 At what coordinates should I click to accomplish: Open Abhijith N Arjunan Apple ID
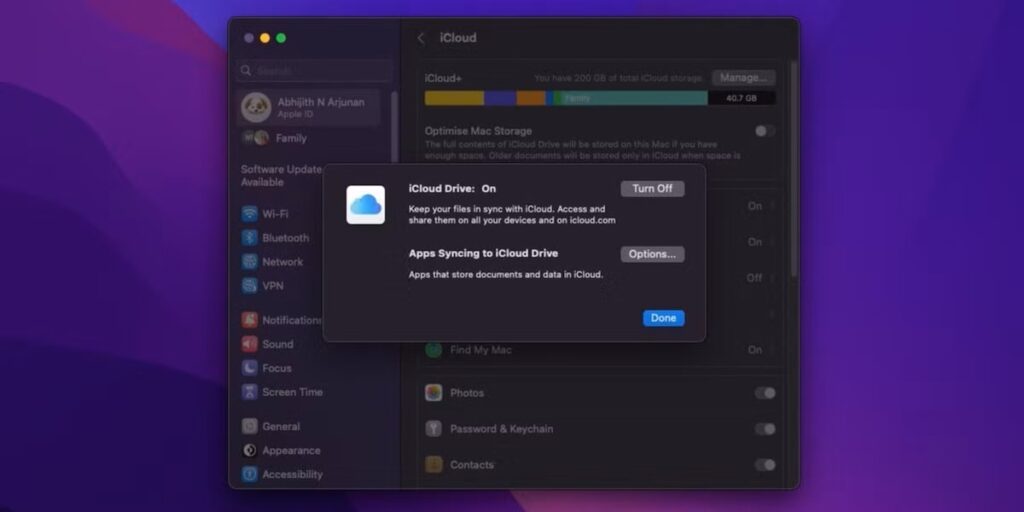click(308, 108)
